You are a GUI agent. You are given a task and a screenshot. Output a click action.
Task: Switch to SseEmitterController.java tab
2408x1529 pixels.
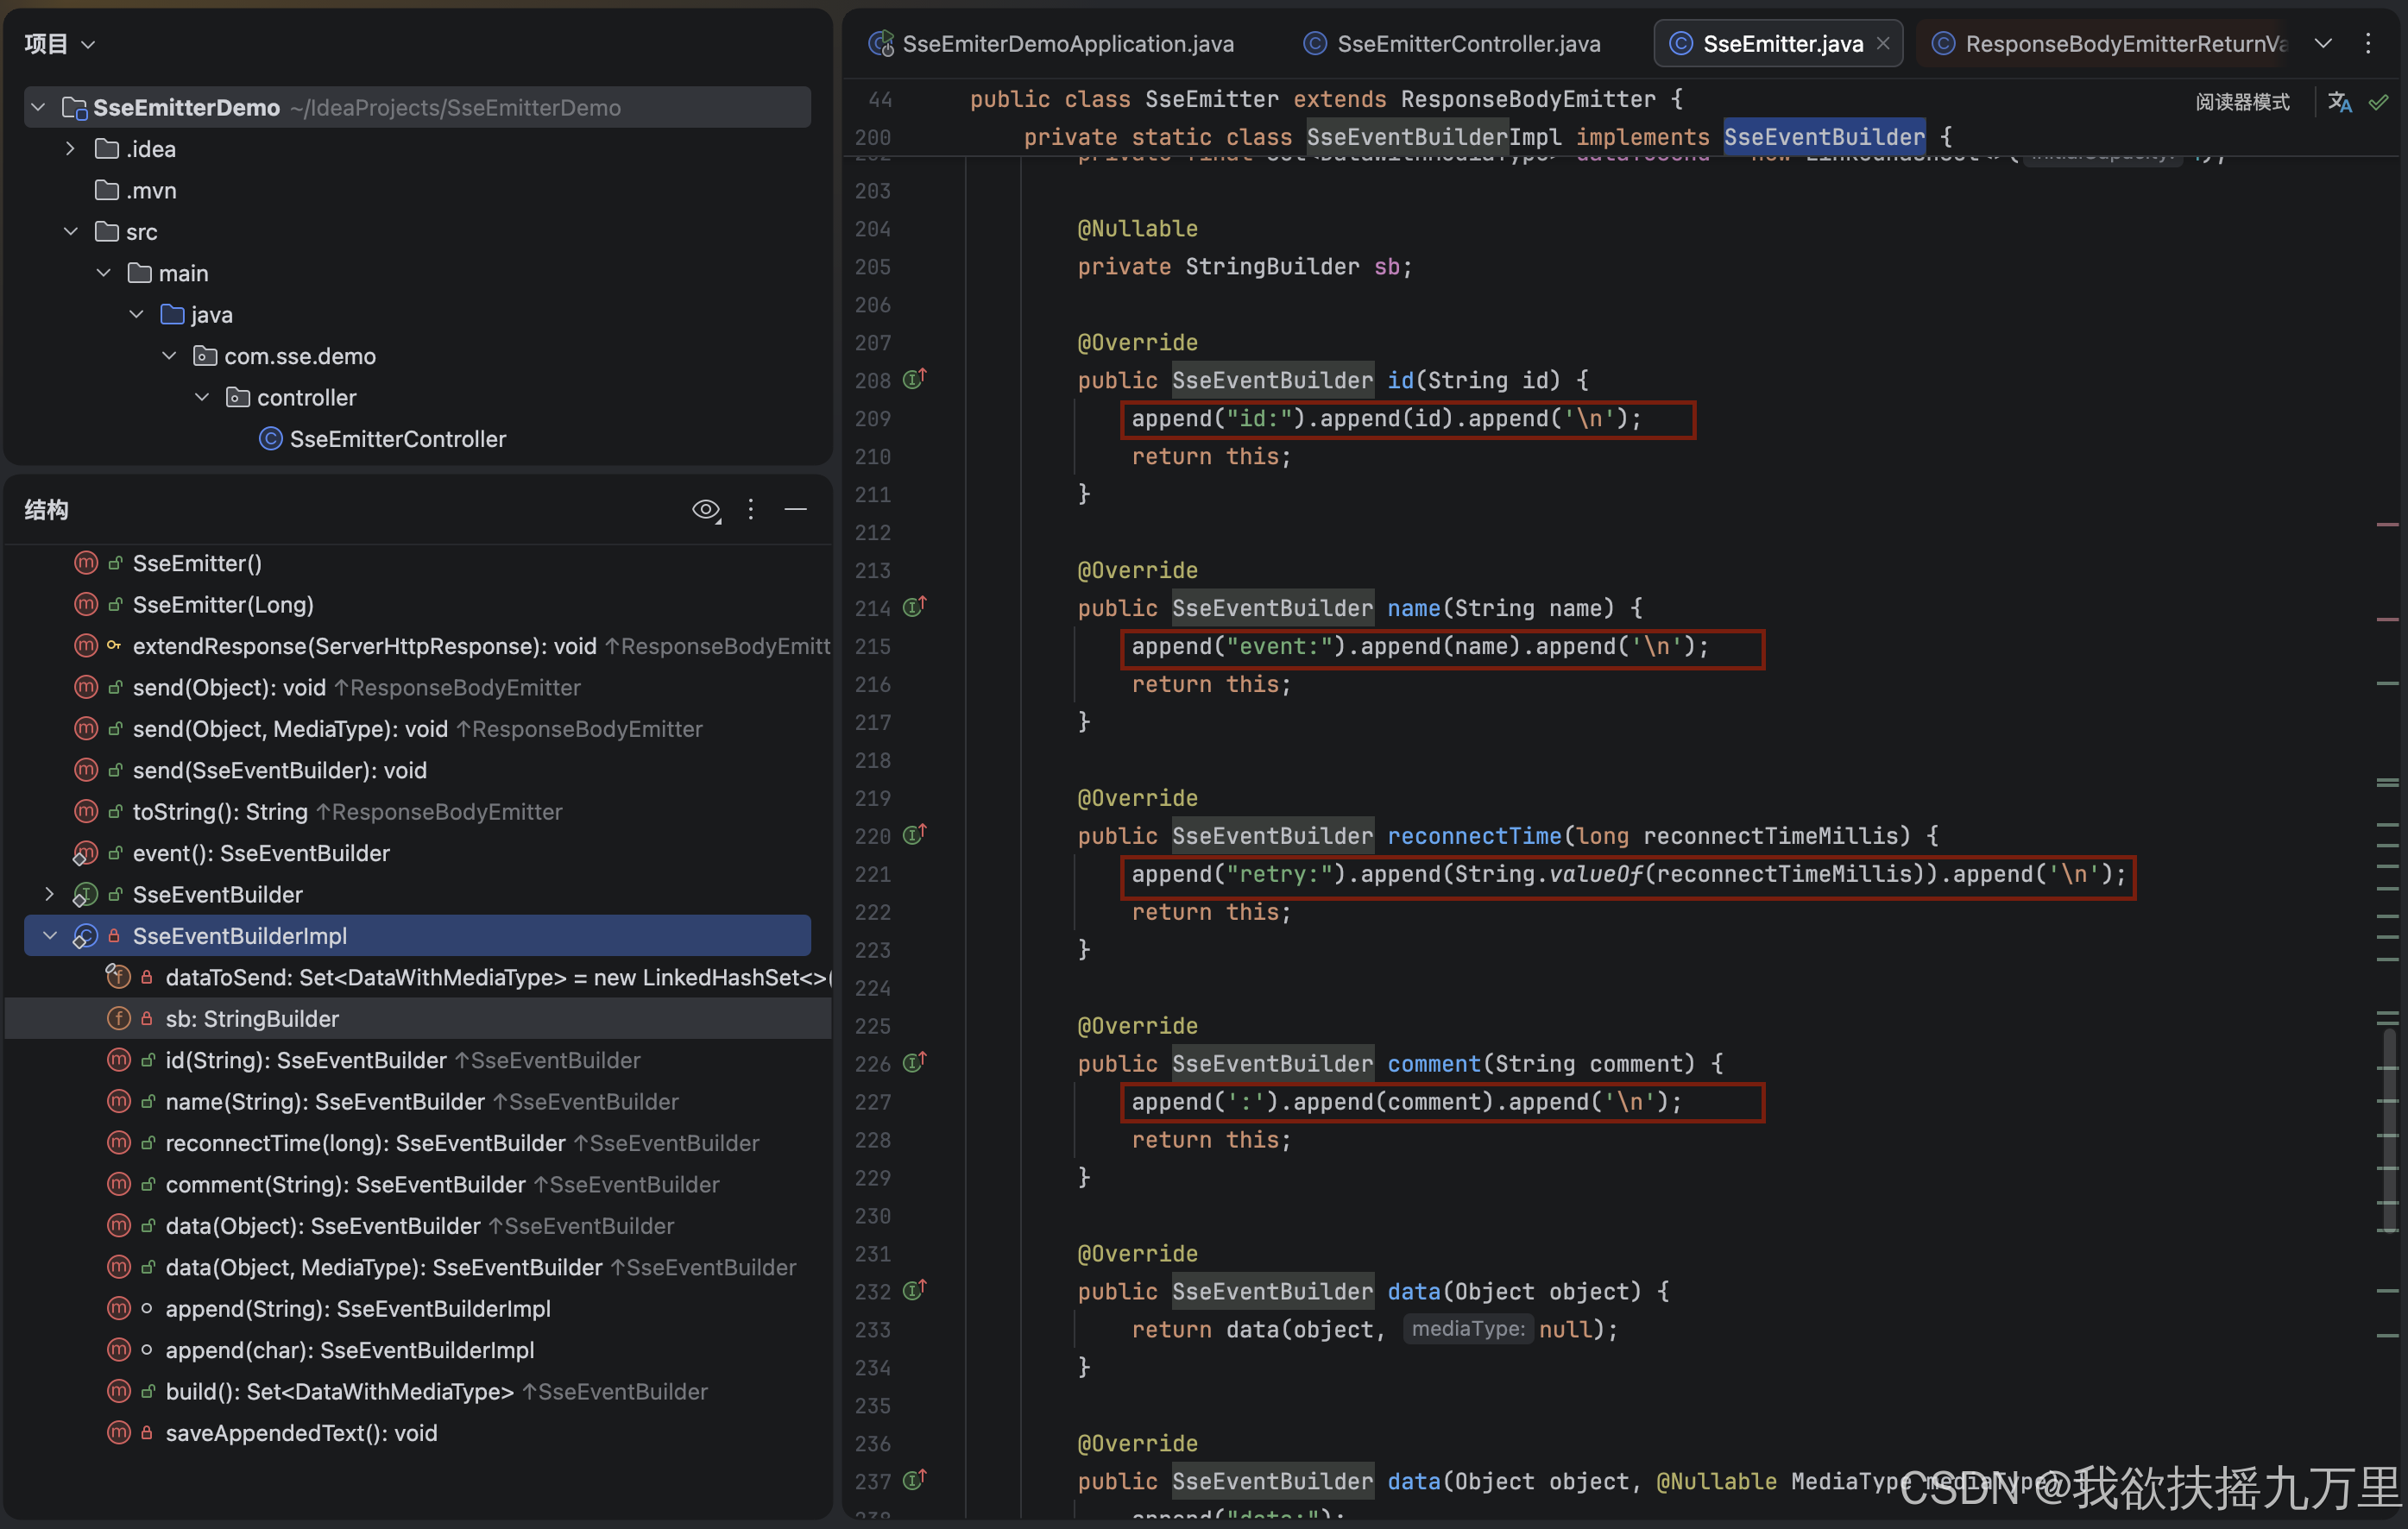pyautogui.click(x=1452, y=44)
